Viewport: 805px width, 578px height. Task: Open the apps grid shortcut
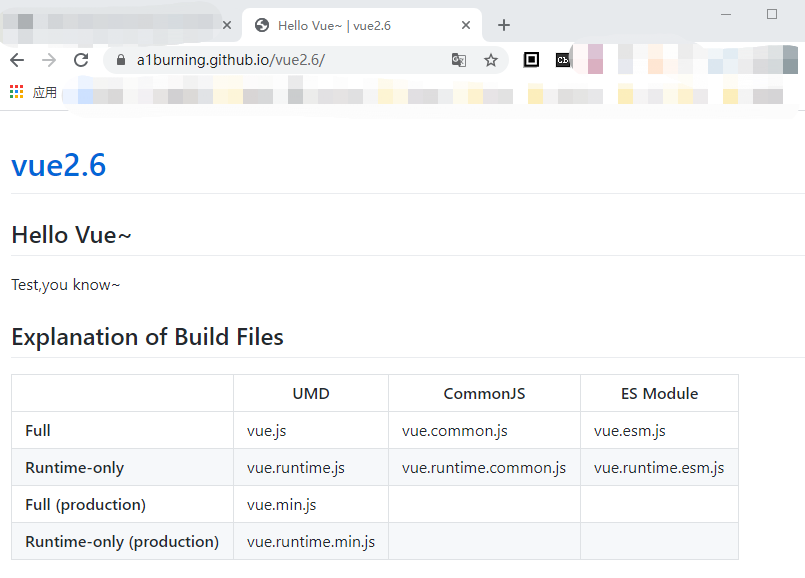pyautogui.click(x=16, y=92)
